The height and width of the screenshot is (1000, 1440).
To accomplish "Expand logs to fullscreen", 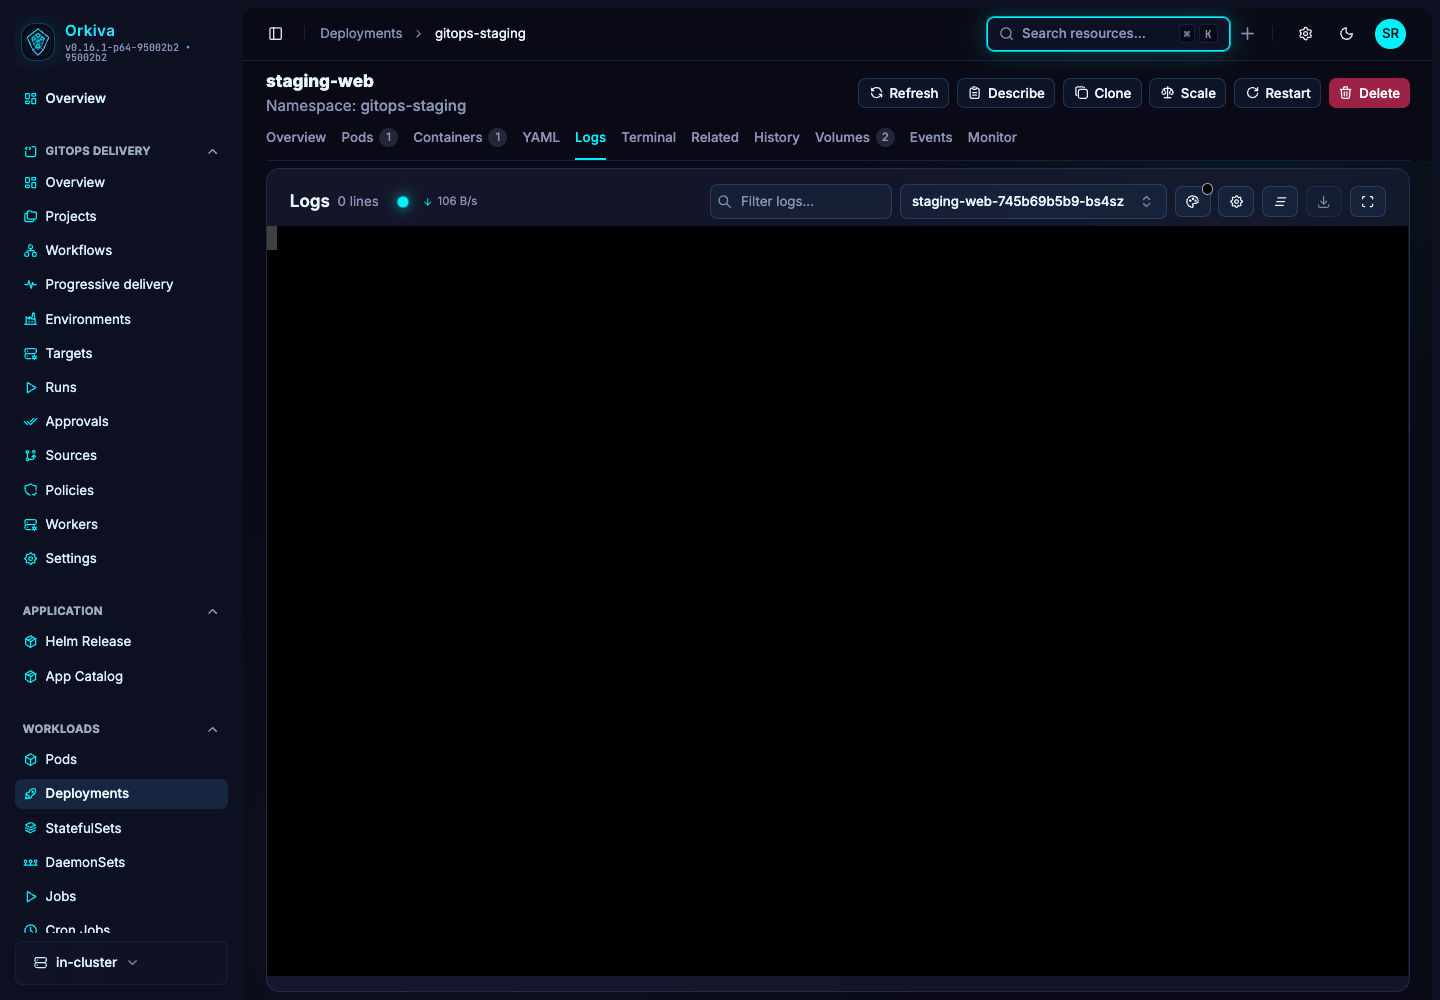I will 1368,202.
